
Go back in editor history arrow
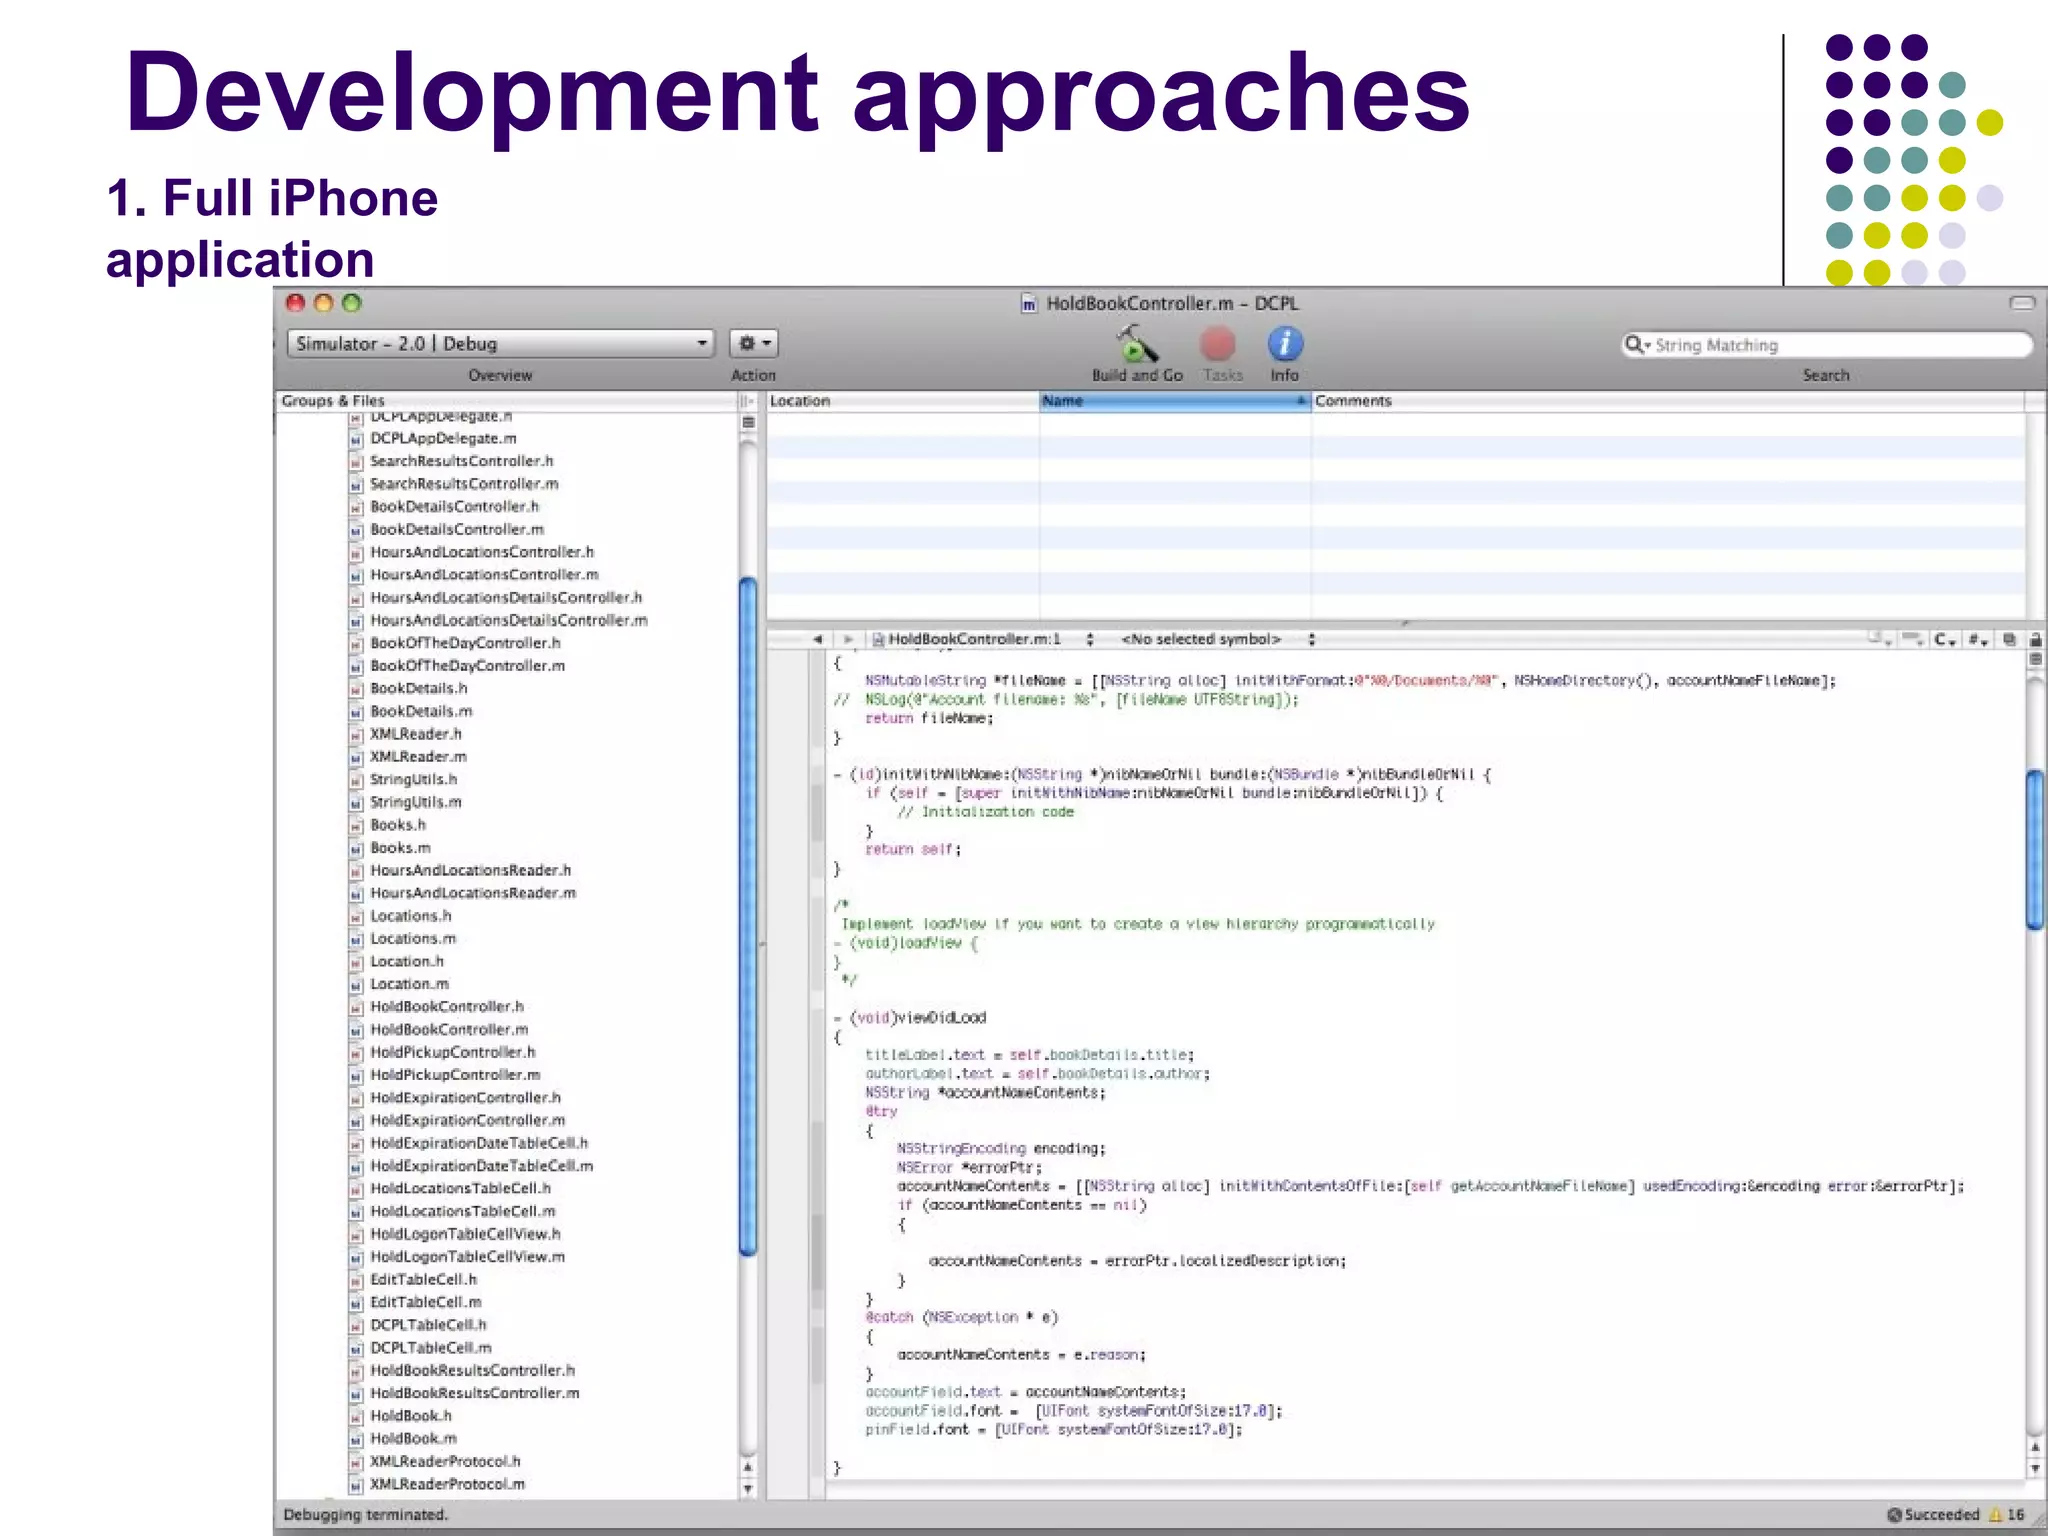(x=817, y=639)
